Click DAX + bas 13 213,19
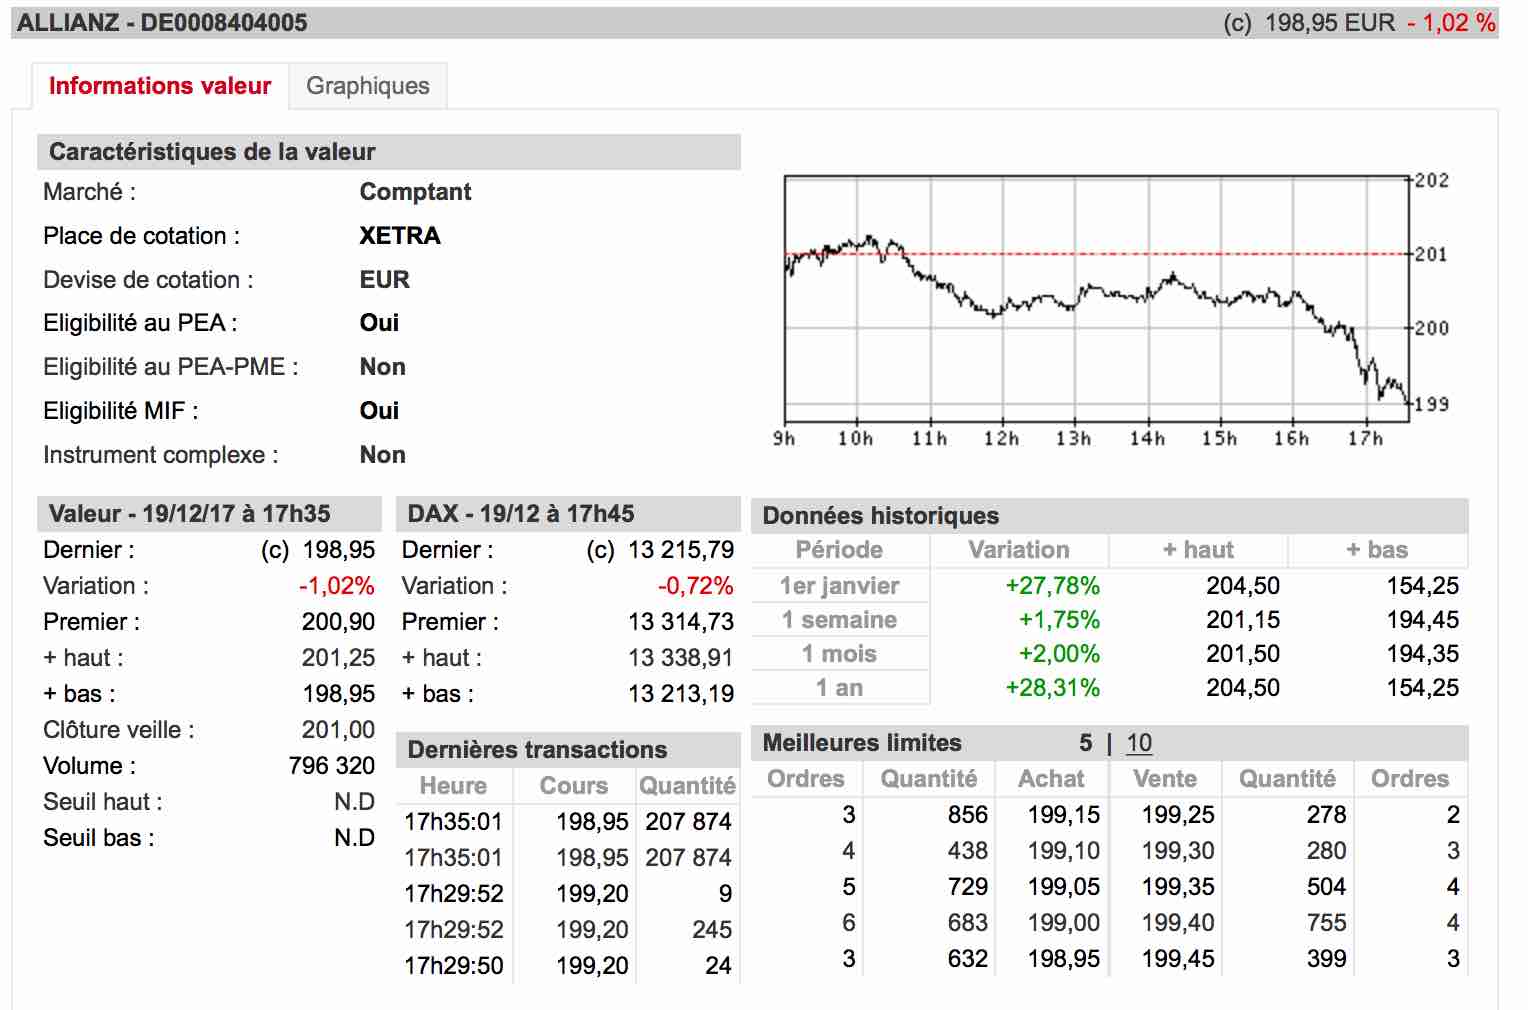 point(681,694)
